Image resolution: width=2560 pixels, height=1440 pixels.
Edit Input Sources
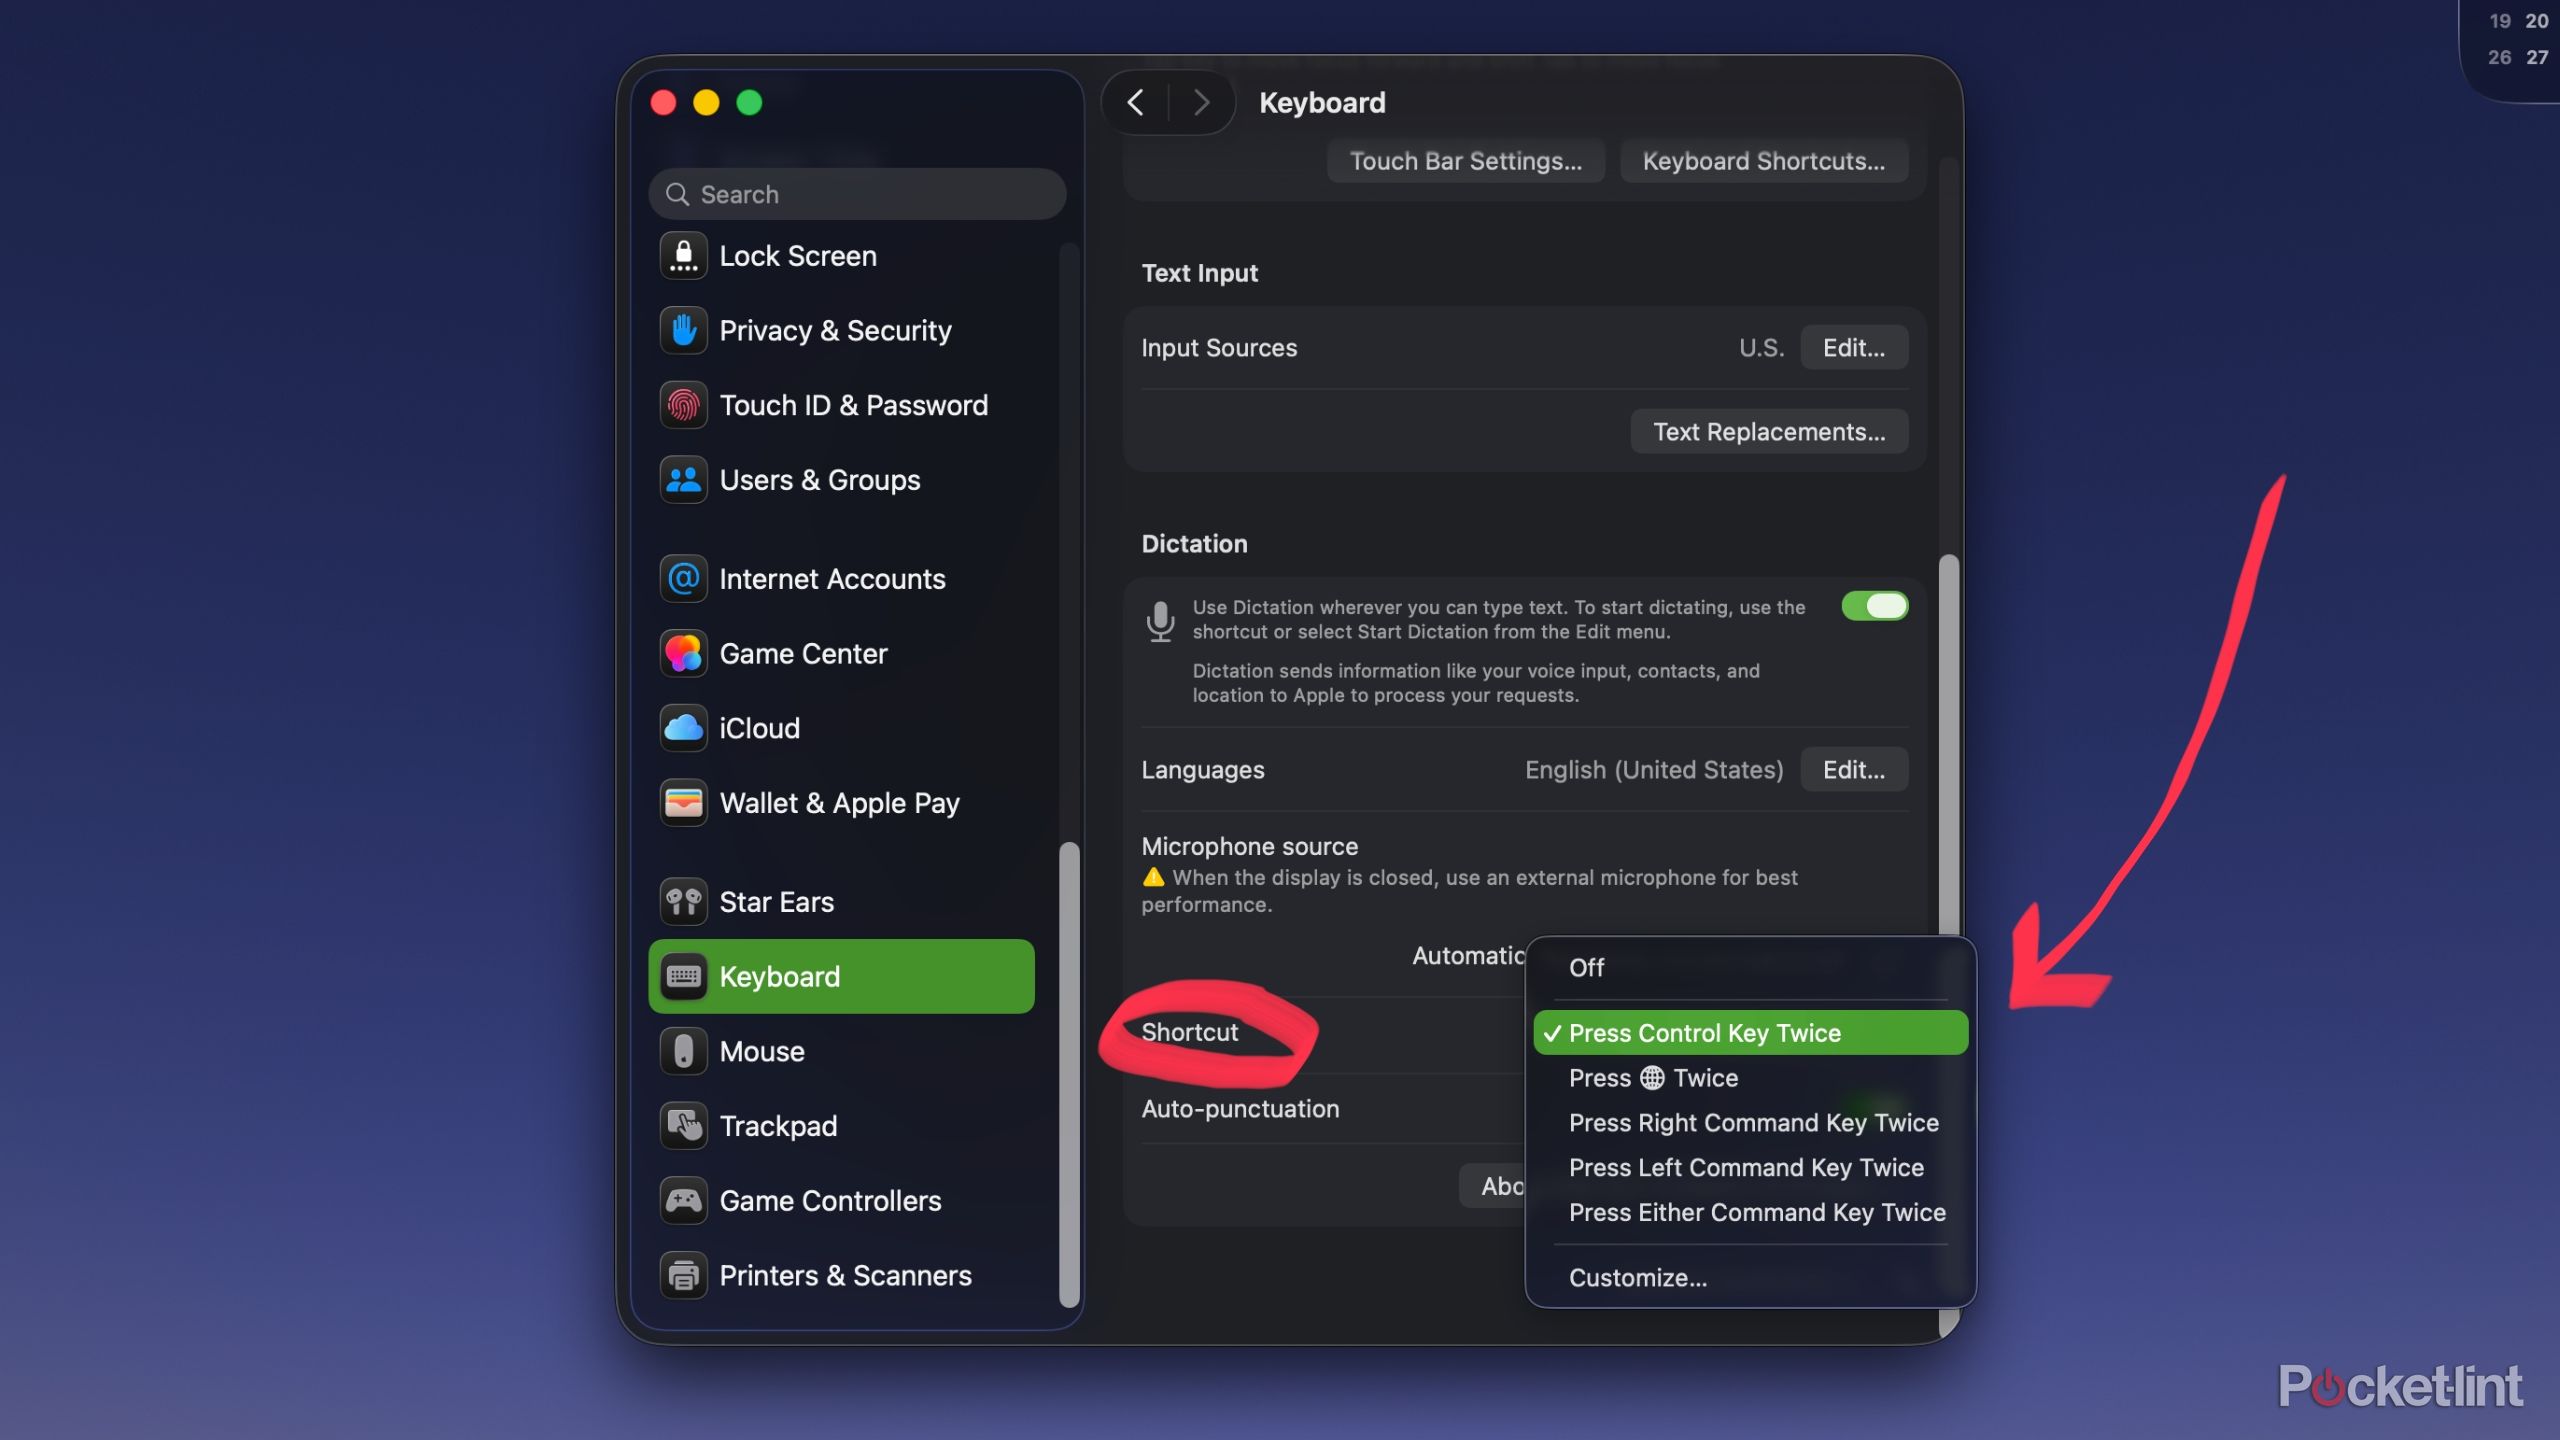click(x=1854, y=348)
